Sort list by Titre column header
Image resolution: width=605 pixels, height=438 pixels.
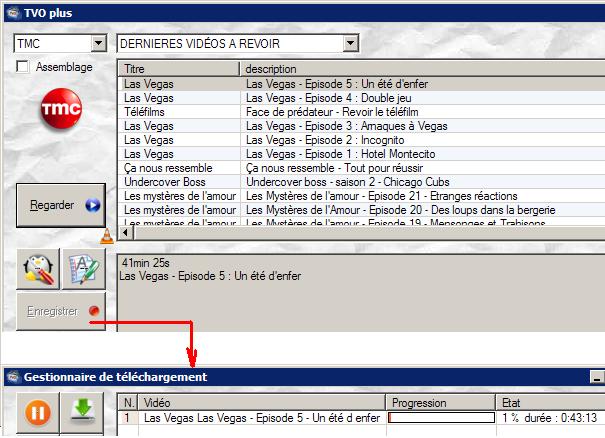point(179,69)
